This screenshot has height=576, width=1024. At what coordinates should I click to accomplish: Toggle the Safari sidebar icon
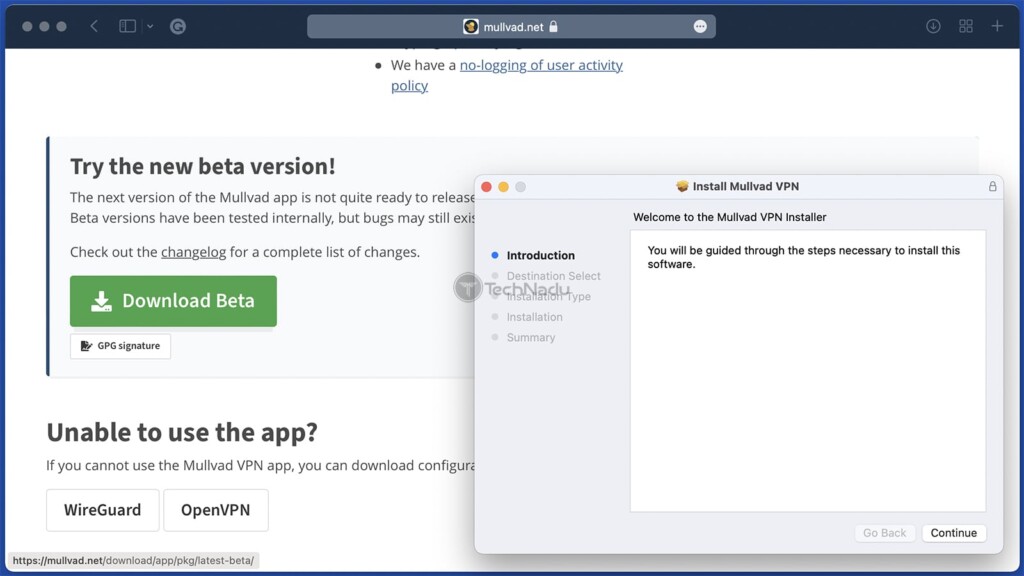127,26
